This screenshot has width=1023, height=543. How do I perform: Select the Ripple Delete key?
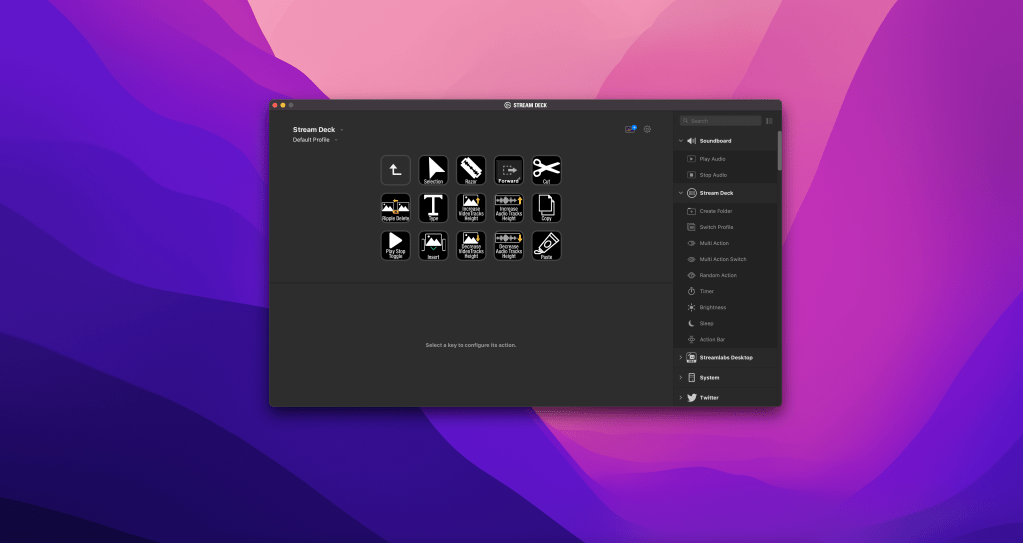[395, 208]
